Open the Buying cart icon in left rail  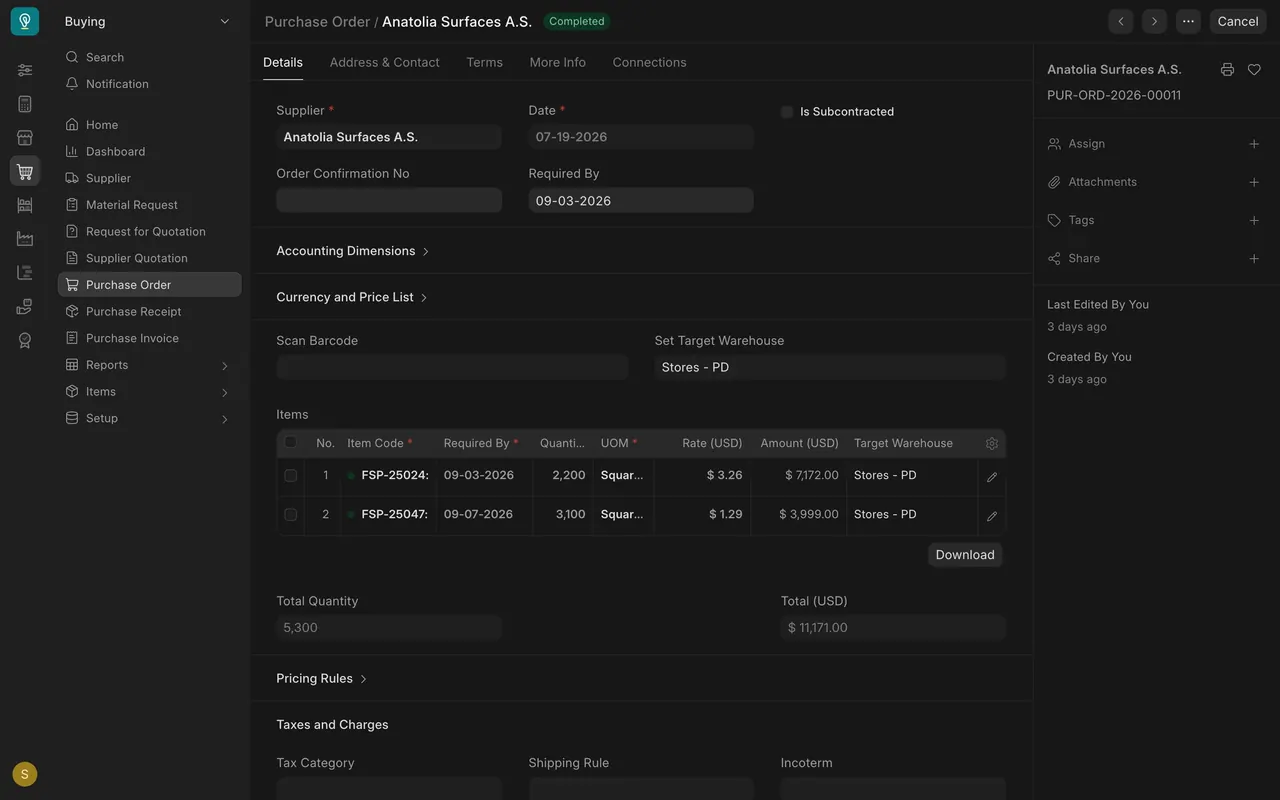click(25, 171)
